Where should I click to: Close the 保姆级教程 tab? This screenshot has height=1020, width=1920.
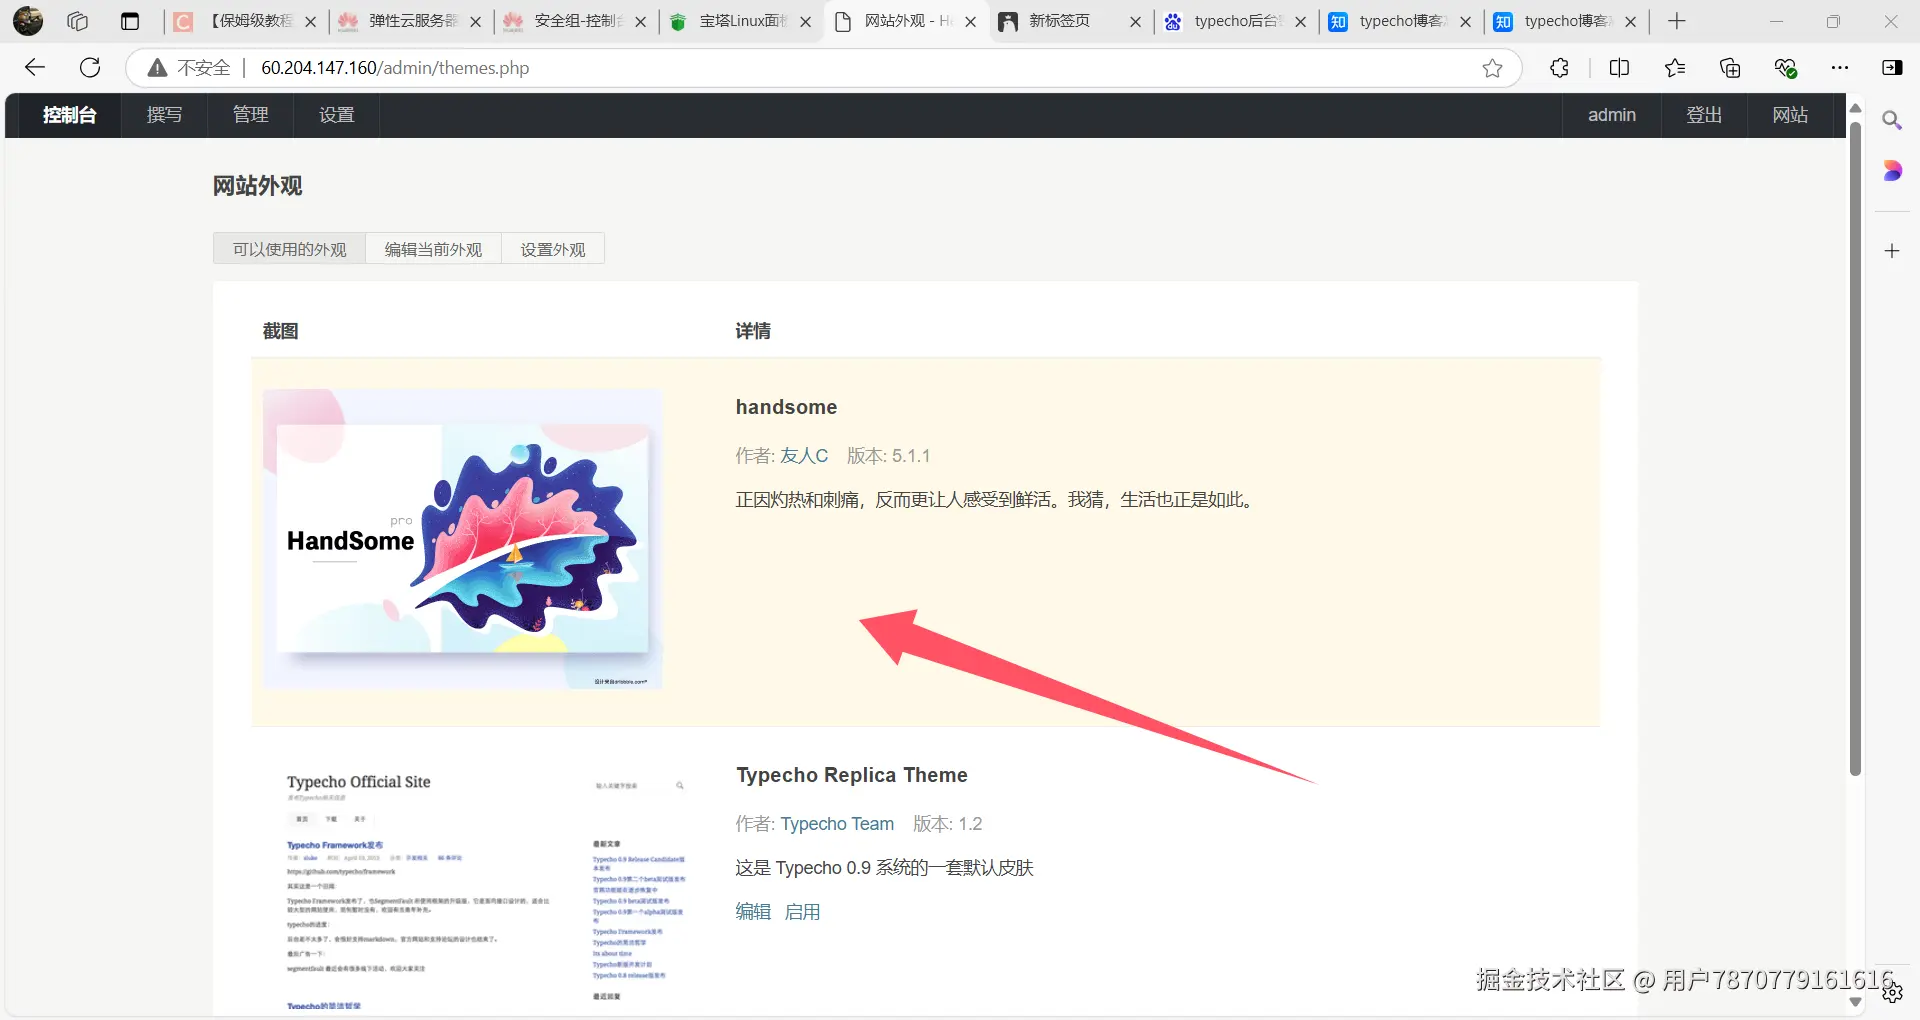(310, 22)
